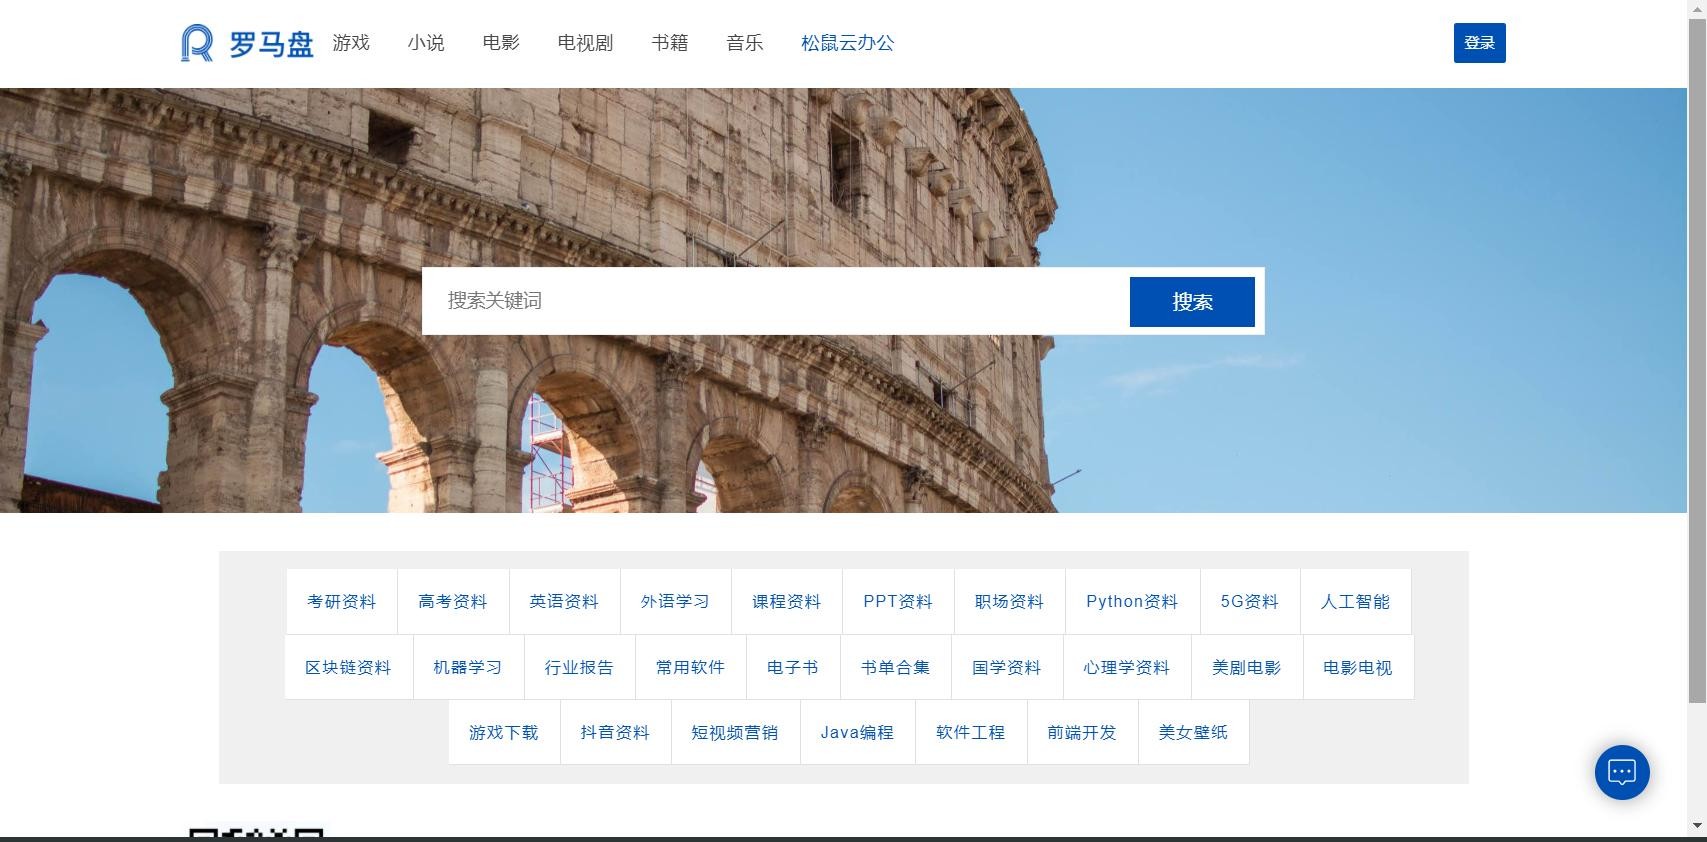Open the chat support bubble icon
Viewport: 1707px width, 842px height.
[x=1621, y=772]
